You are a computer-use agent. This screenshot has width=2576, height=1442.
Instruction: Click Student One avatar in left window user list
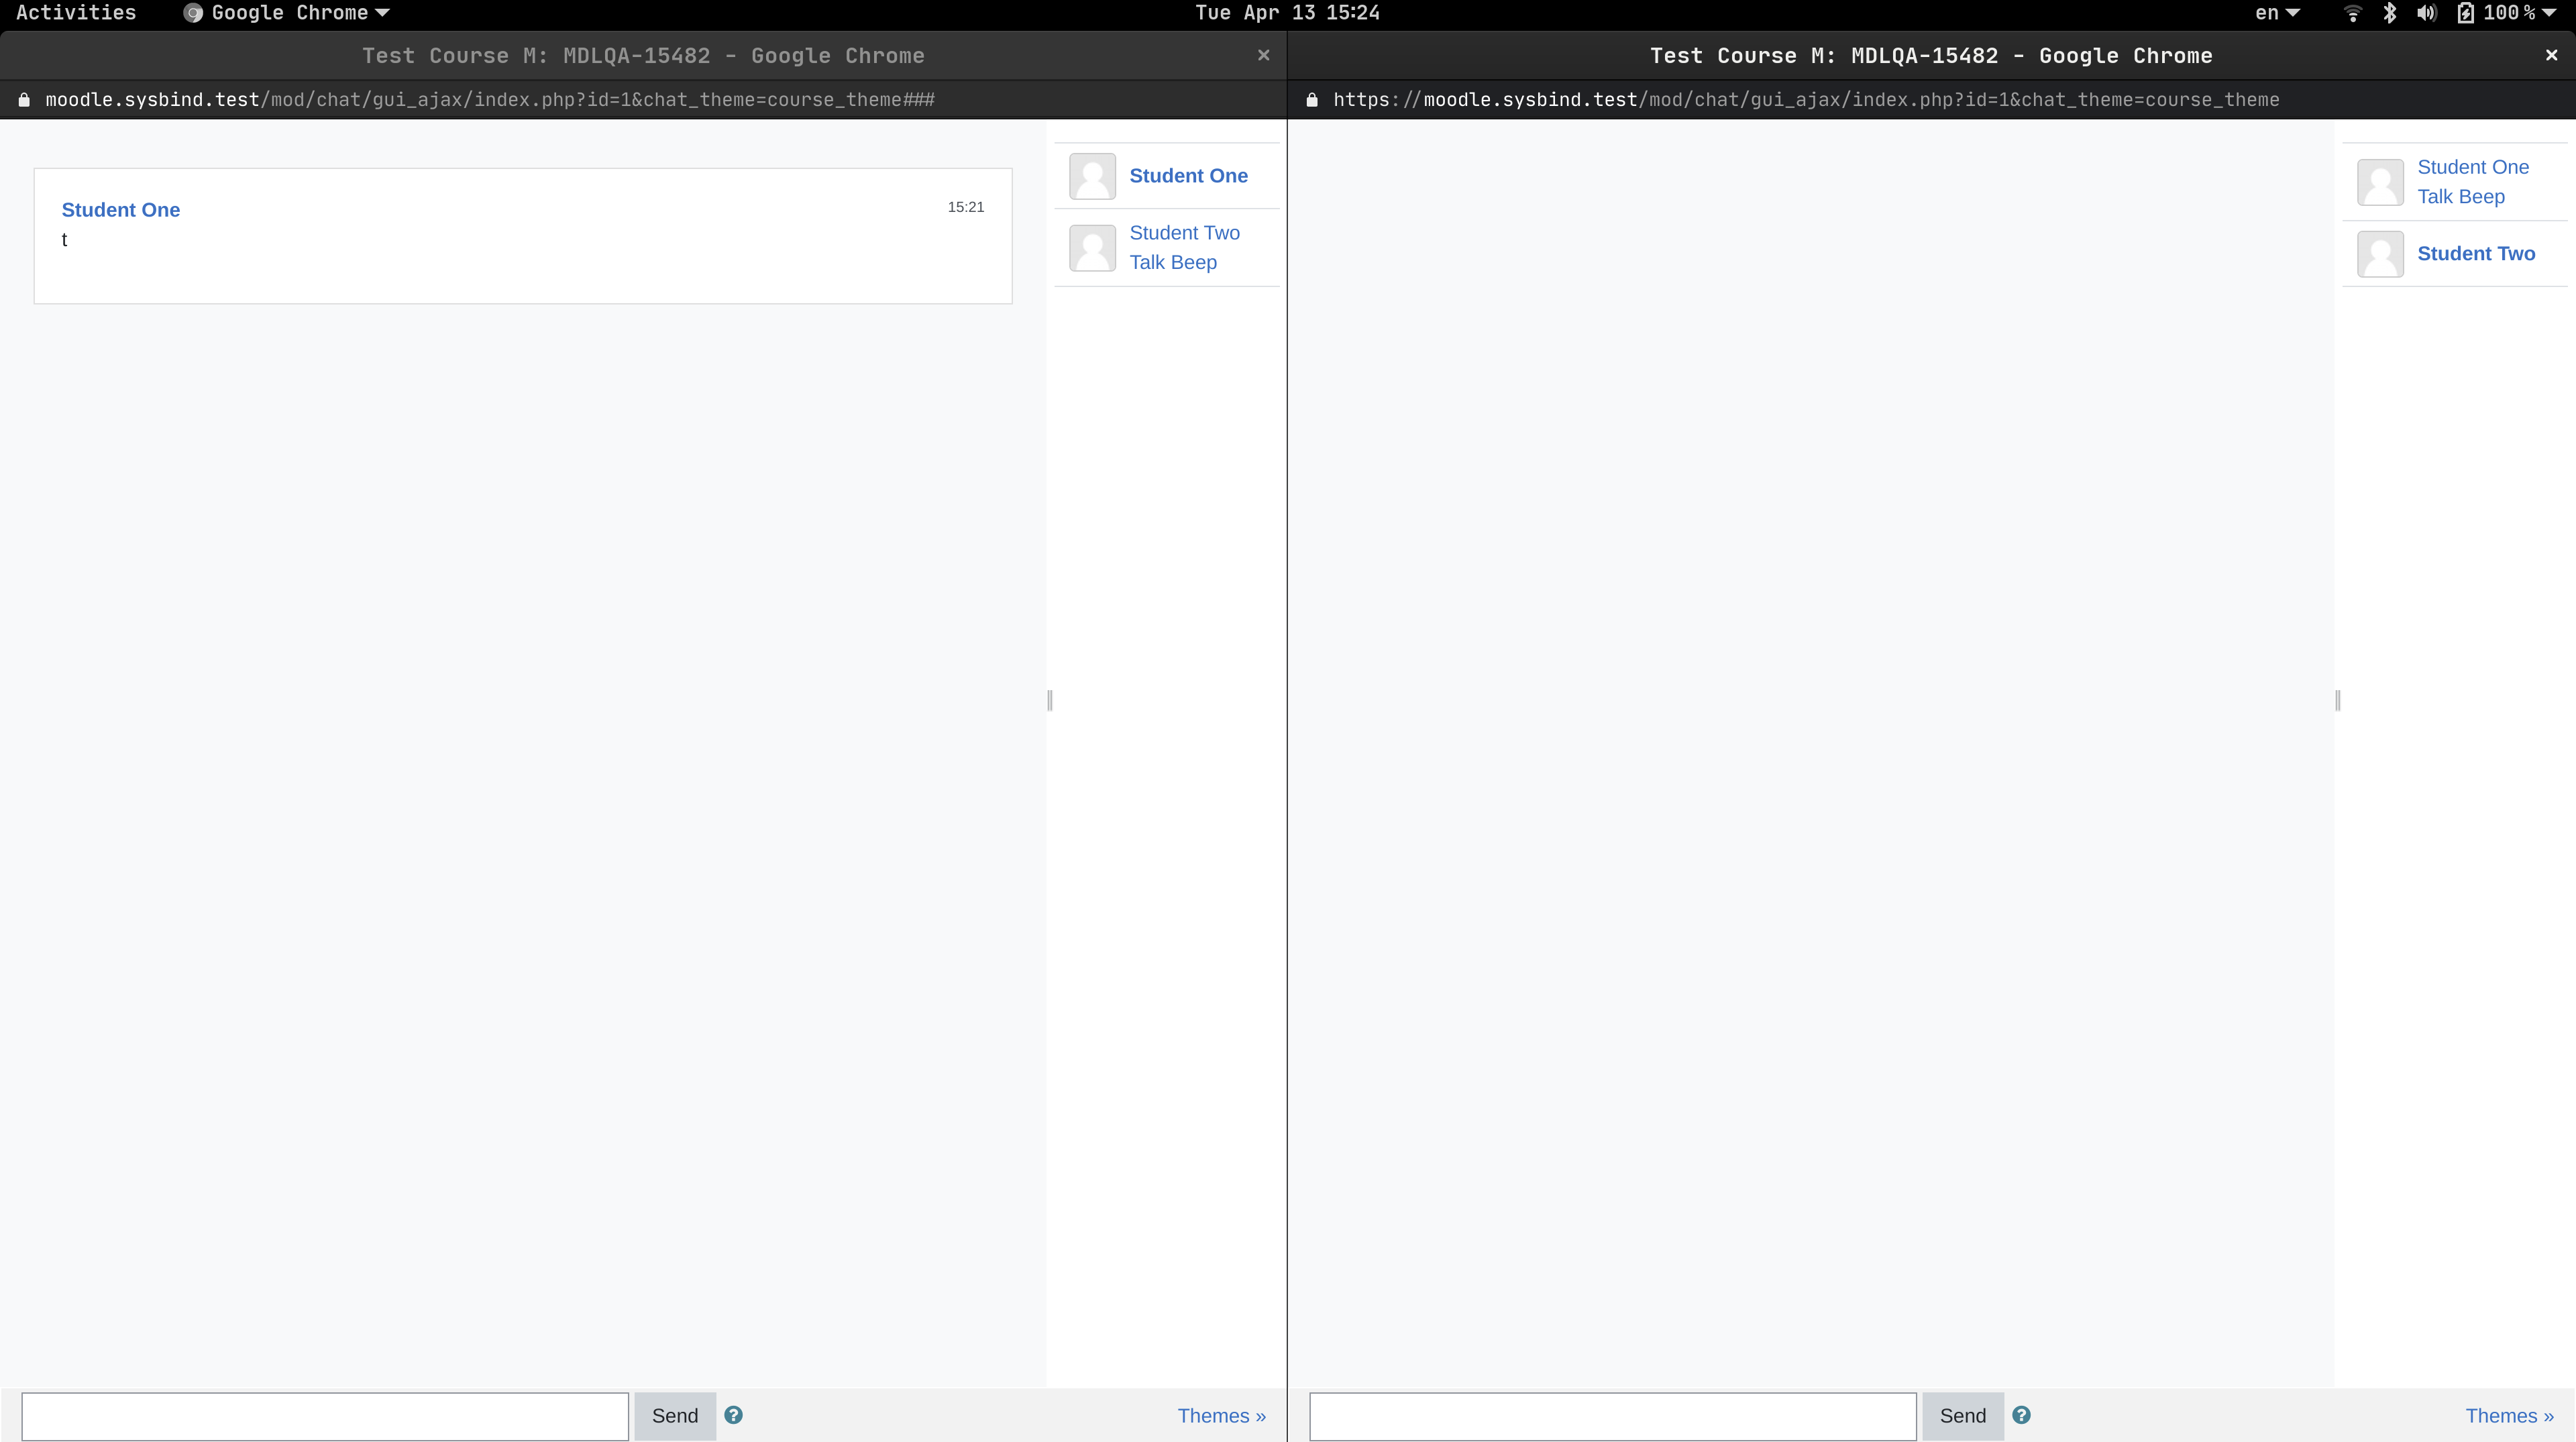tap(1092, 176)
